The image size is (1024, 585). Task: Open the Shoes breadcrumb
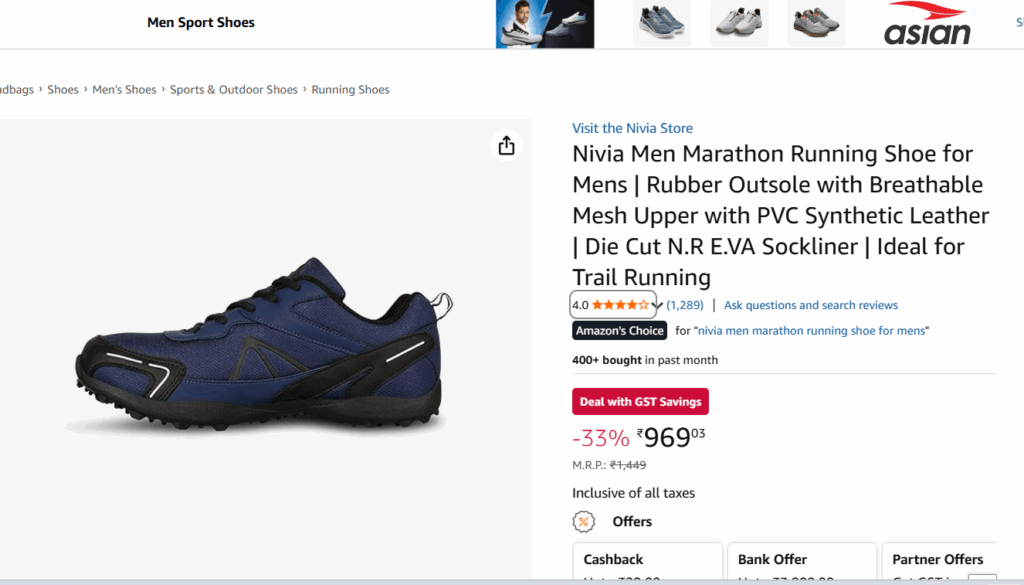point(63,90)
